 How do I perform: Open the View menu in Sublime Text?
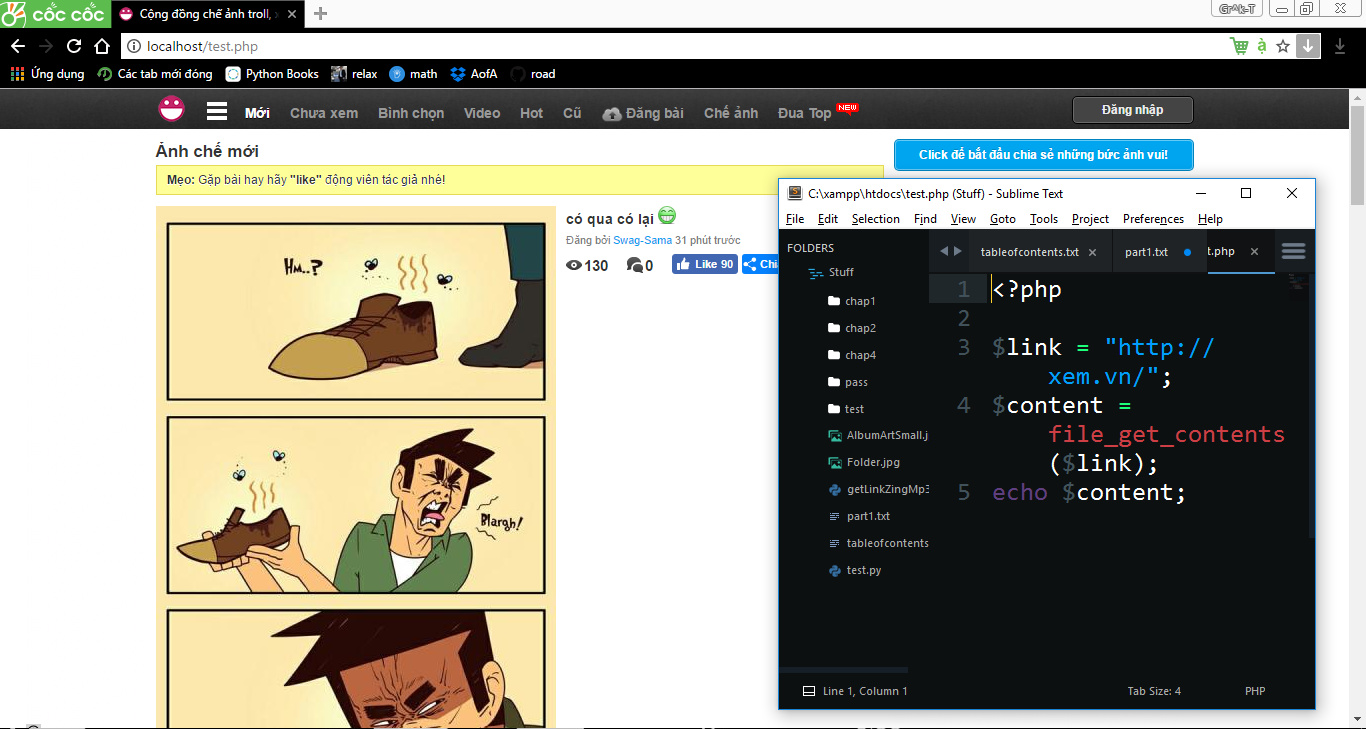click(x=963, y=219)
